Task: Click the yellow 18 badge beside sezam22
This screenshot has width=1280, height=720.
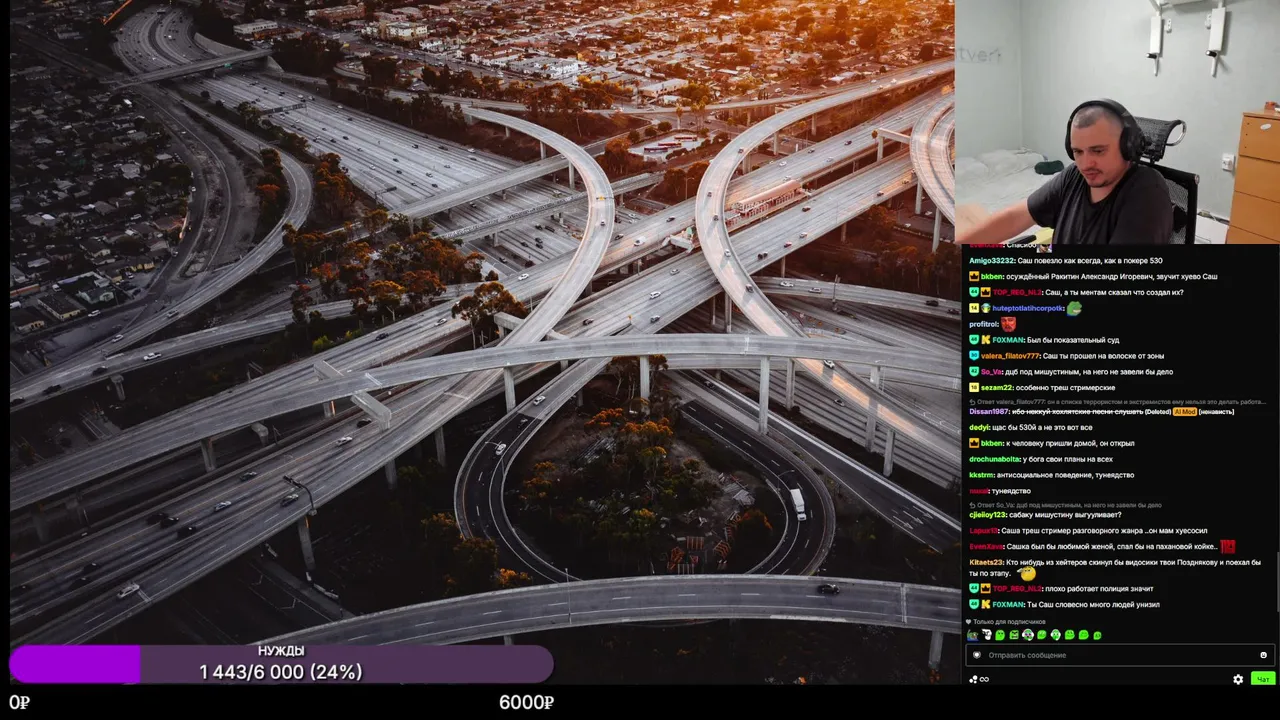Action: pos(974,388)
